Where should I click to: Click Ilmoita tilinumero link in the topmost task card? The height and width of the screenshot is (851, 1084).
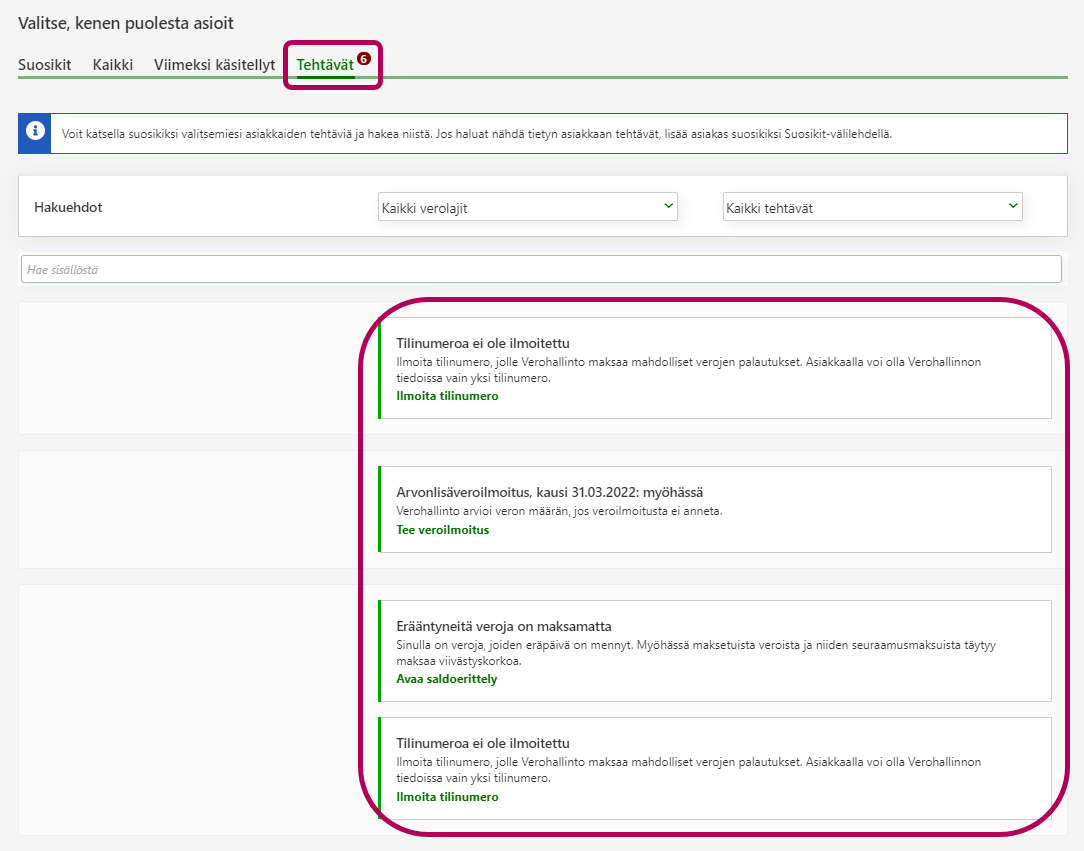tap(447, 396)
